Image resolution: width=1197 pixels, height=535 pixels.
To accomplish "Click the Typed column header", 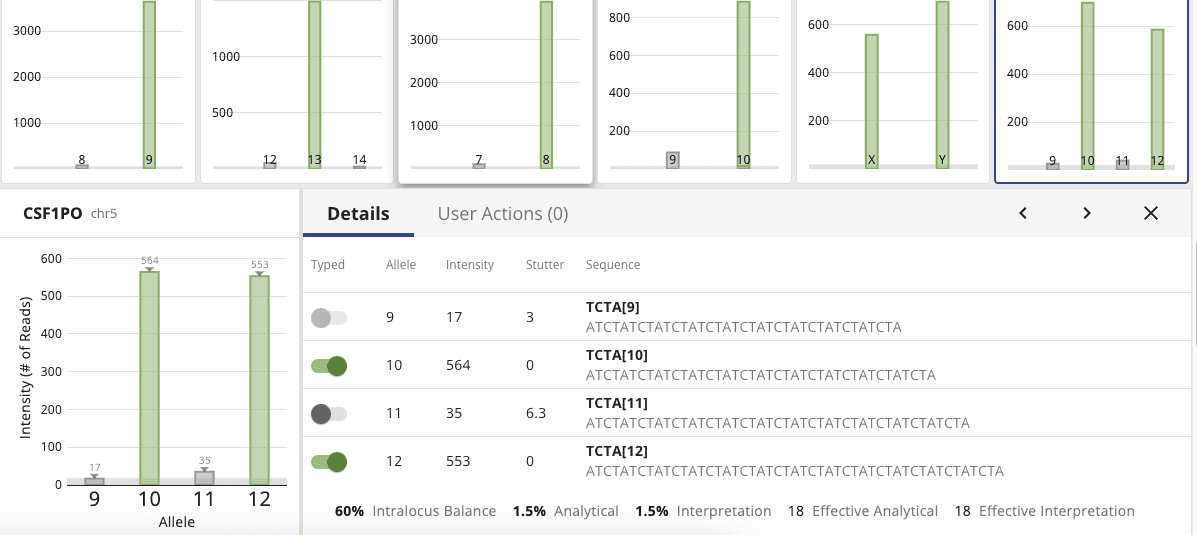I will coord(327,265).
